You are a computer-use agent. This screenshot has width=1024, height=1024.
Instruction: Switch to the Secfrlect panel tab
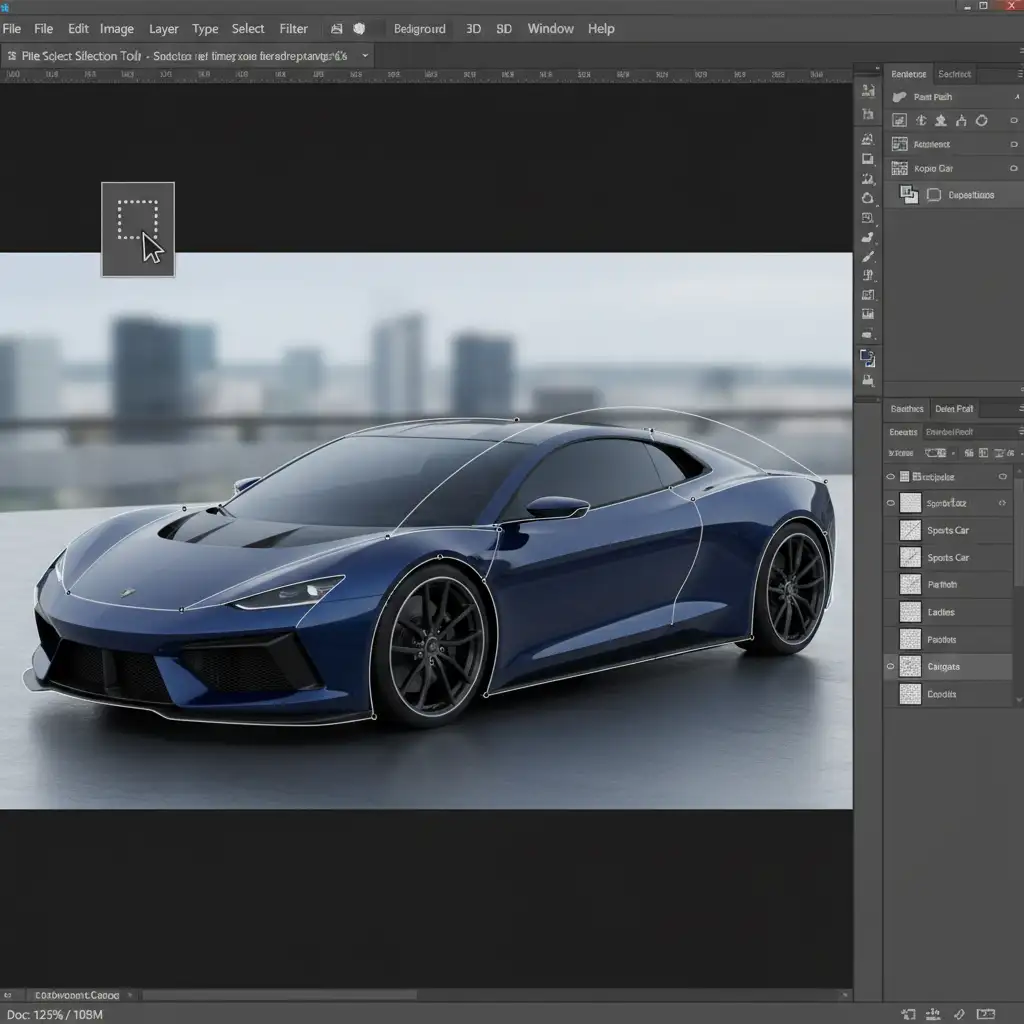[955, 74]
